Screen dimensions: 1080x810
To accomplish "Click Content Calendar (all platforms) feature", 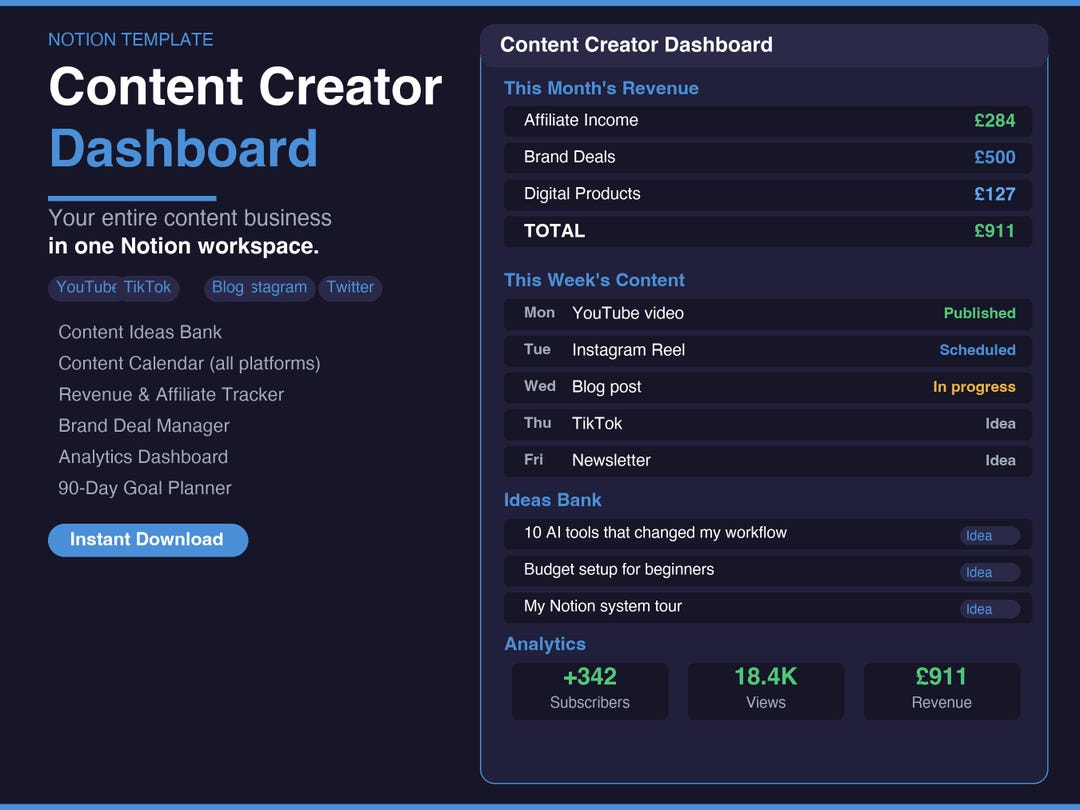I will (189, 363).
